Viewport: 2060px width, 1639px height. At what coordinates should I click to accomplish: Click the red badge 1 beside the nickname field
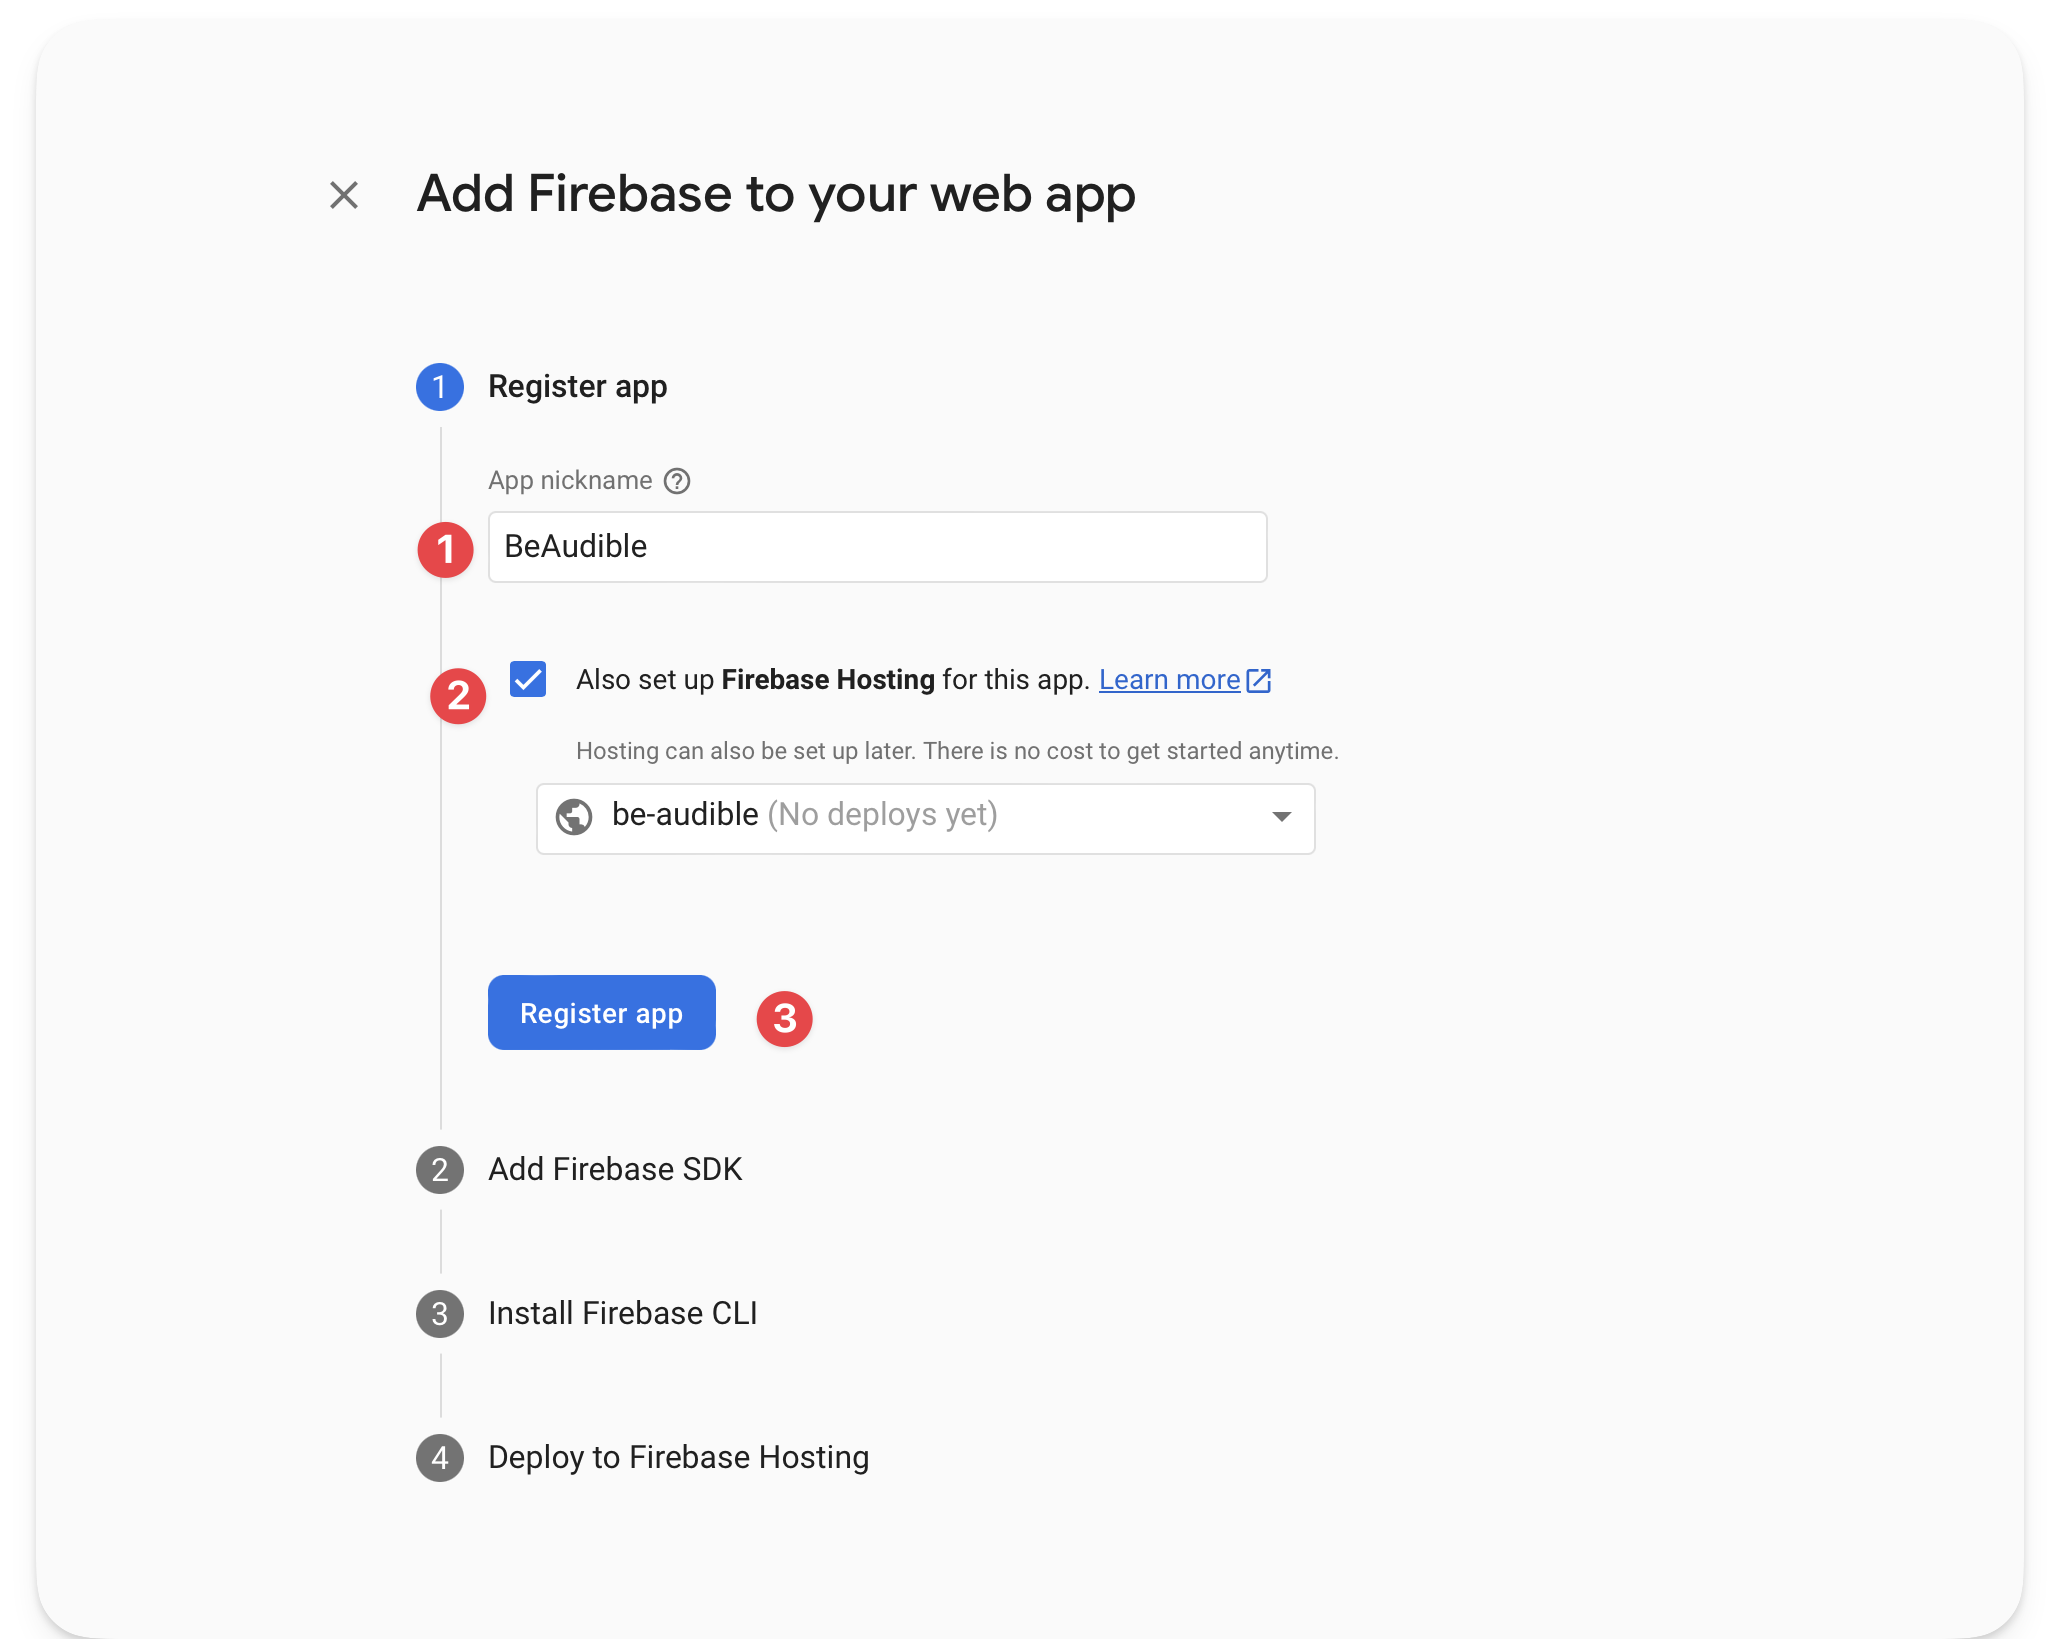[446, 549]
